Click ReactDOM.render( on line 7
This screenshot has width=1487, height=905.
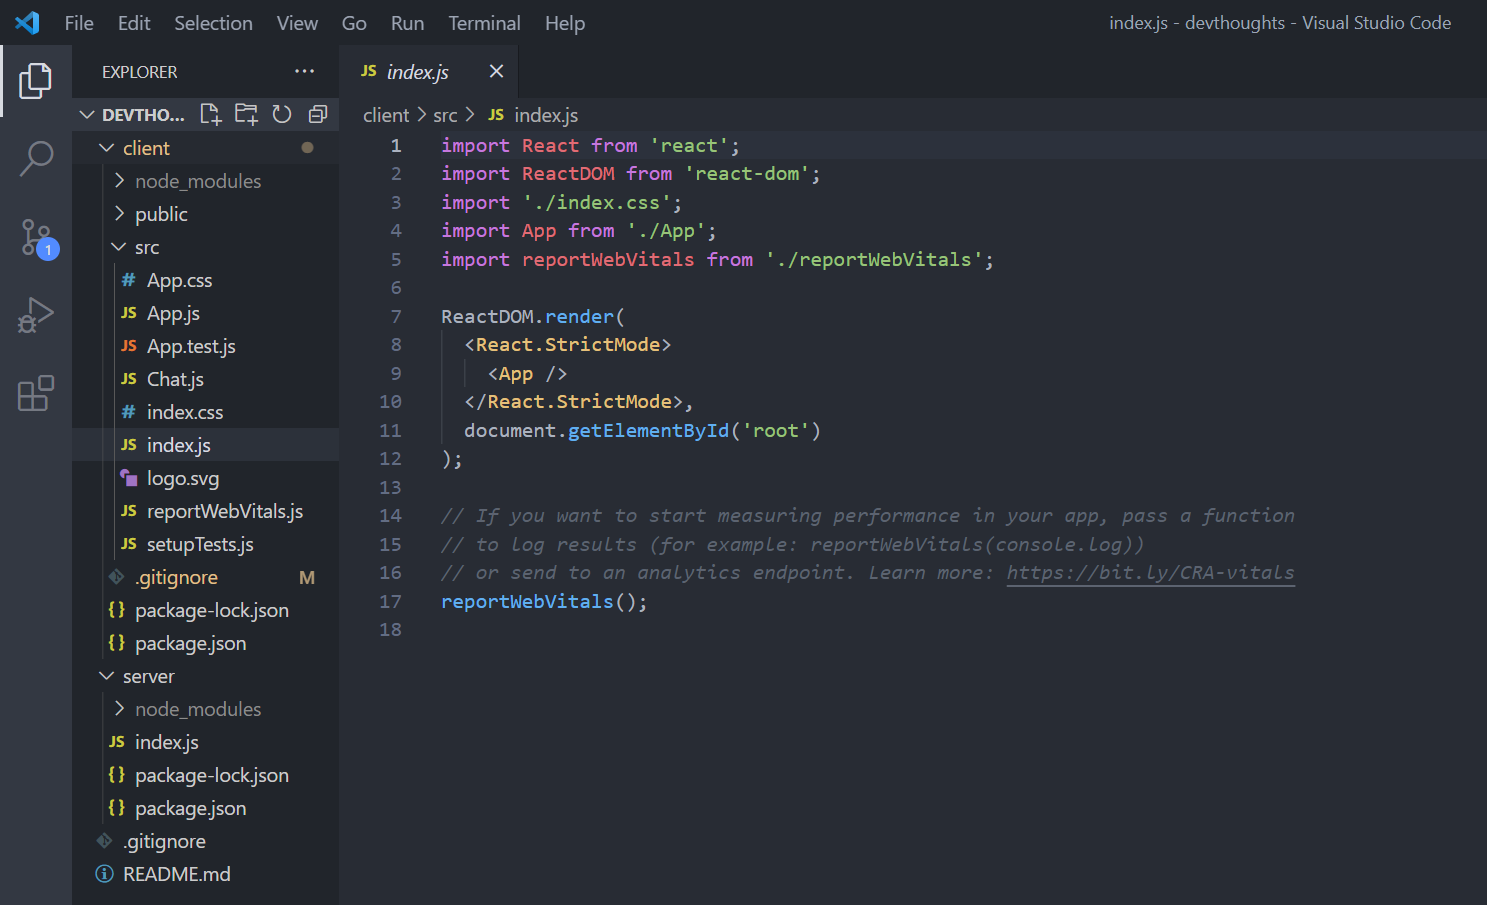(533, 316)
